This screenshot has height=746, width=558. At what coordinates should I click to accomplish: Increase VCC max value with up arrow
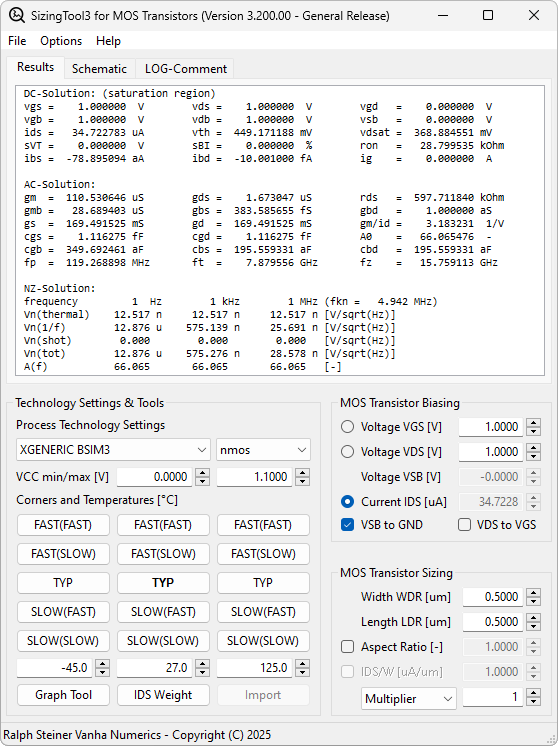click(302, 472)
